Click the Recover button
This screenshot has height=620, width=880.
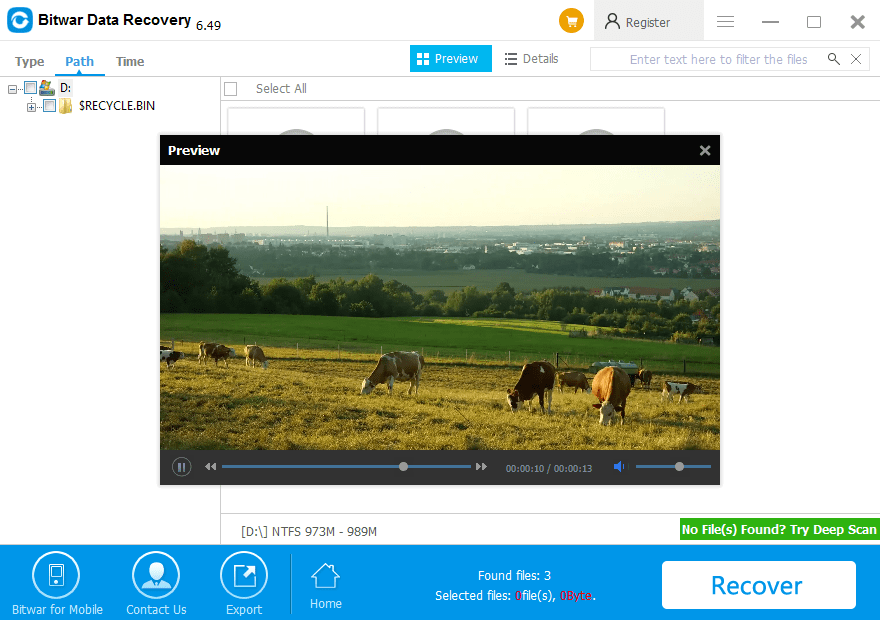[x=758, y=585]
